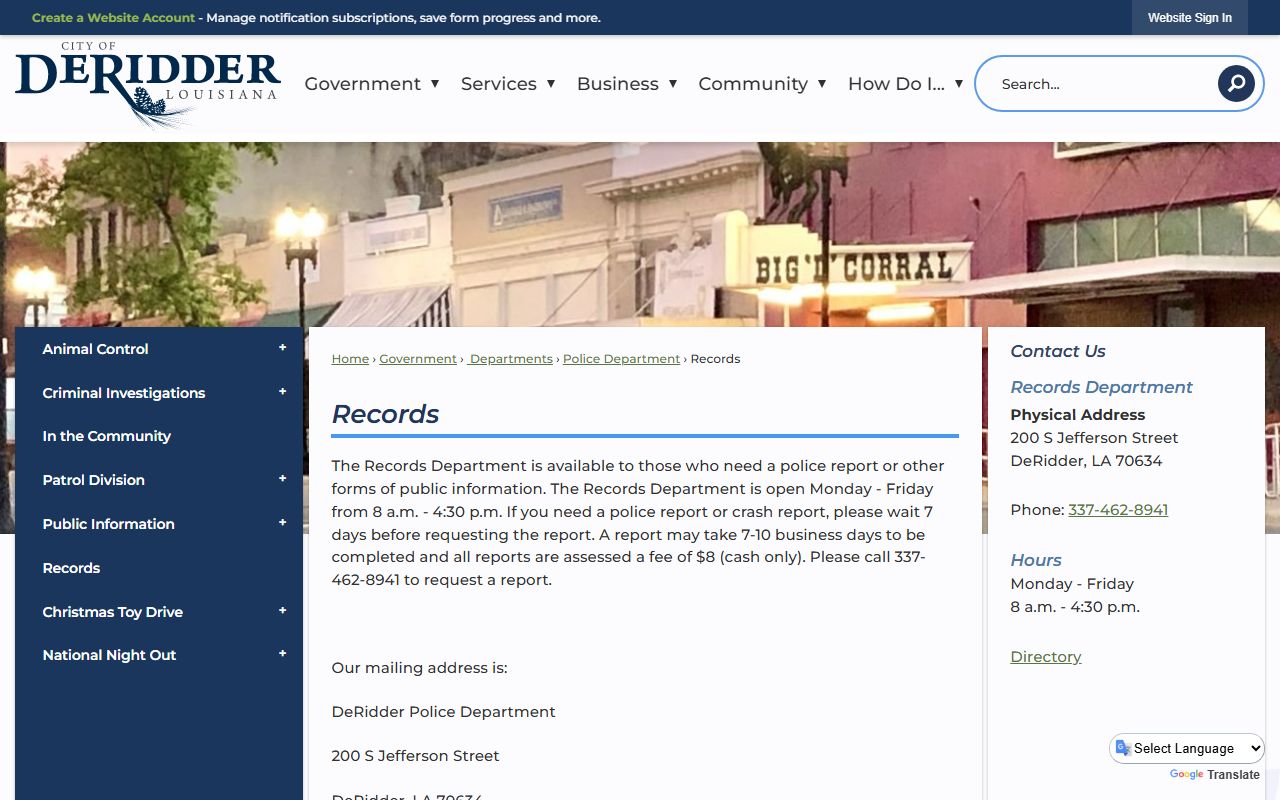The width and height of the screenshot is (1280, 800).
Task: Go to In the Community page
Action: pos(107,436)
